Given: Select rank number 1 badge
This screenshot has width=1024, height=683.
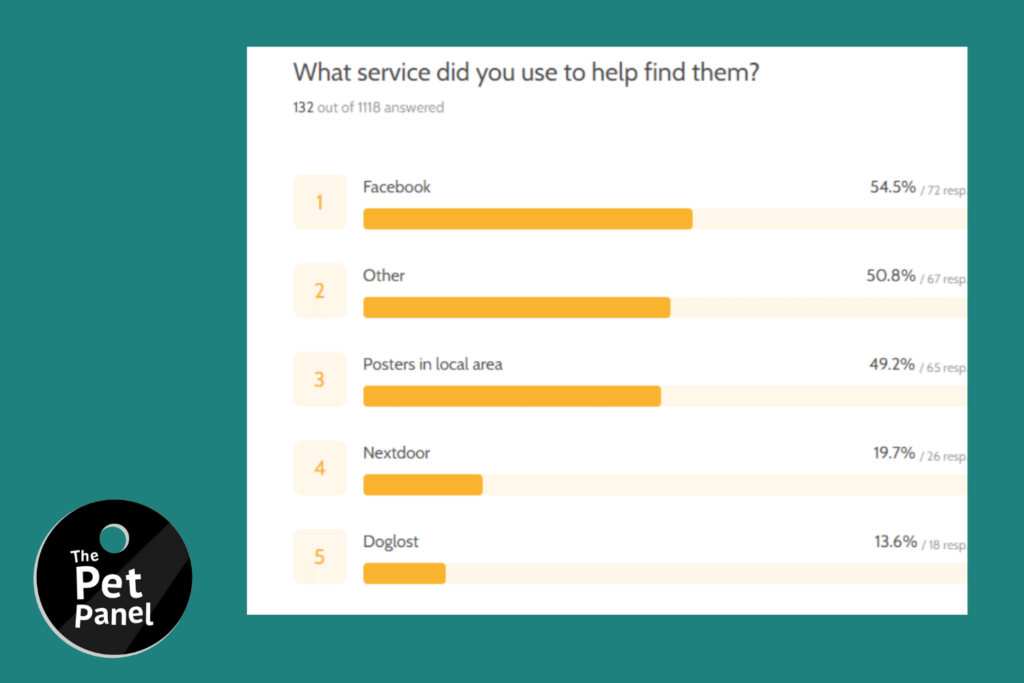Looking at the screenshot, I should pos(319,202).
